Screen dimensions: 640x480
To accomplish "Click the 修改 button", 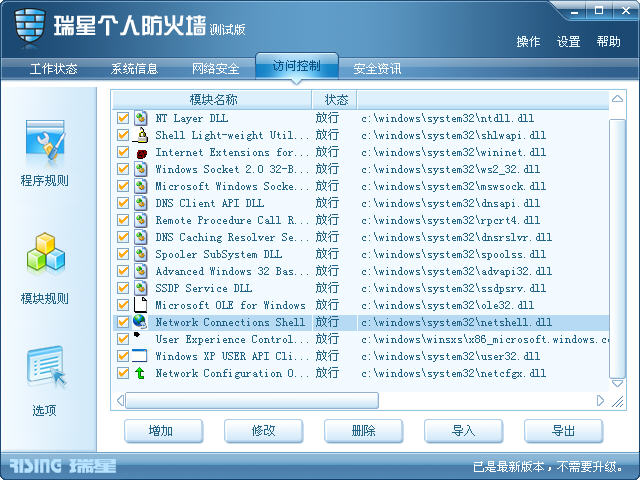I will 263,431.
